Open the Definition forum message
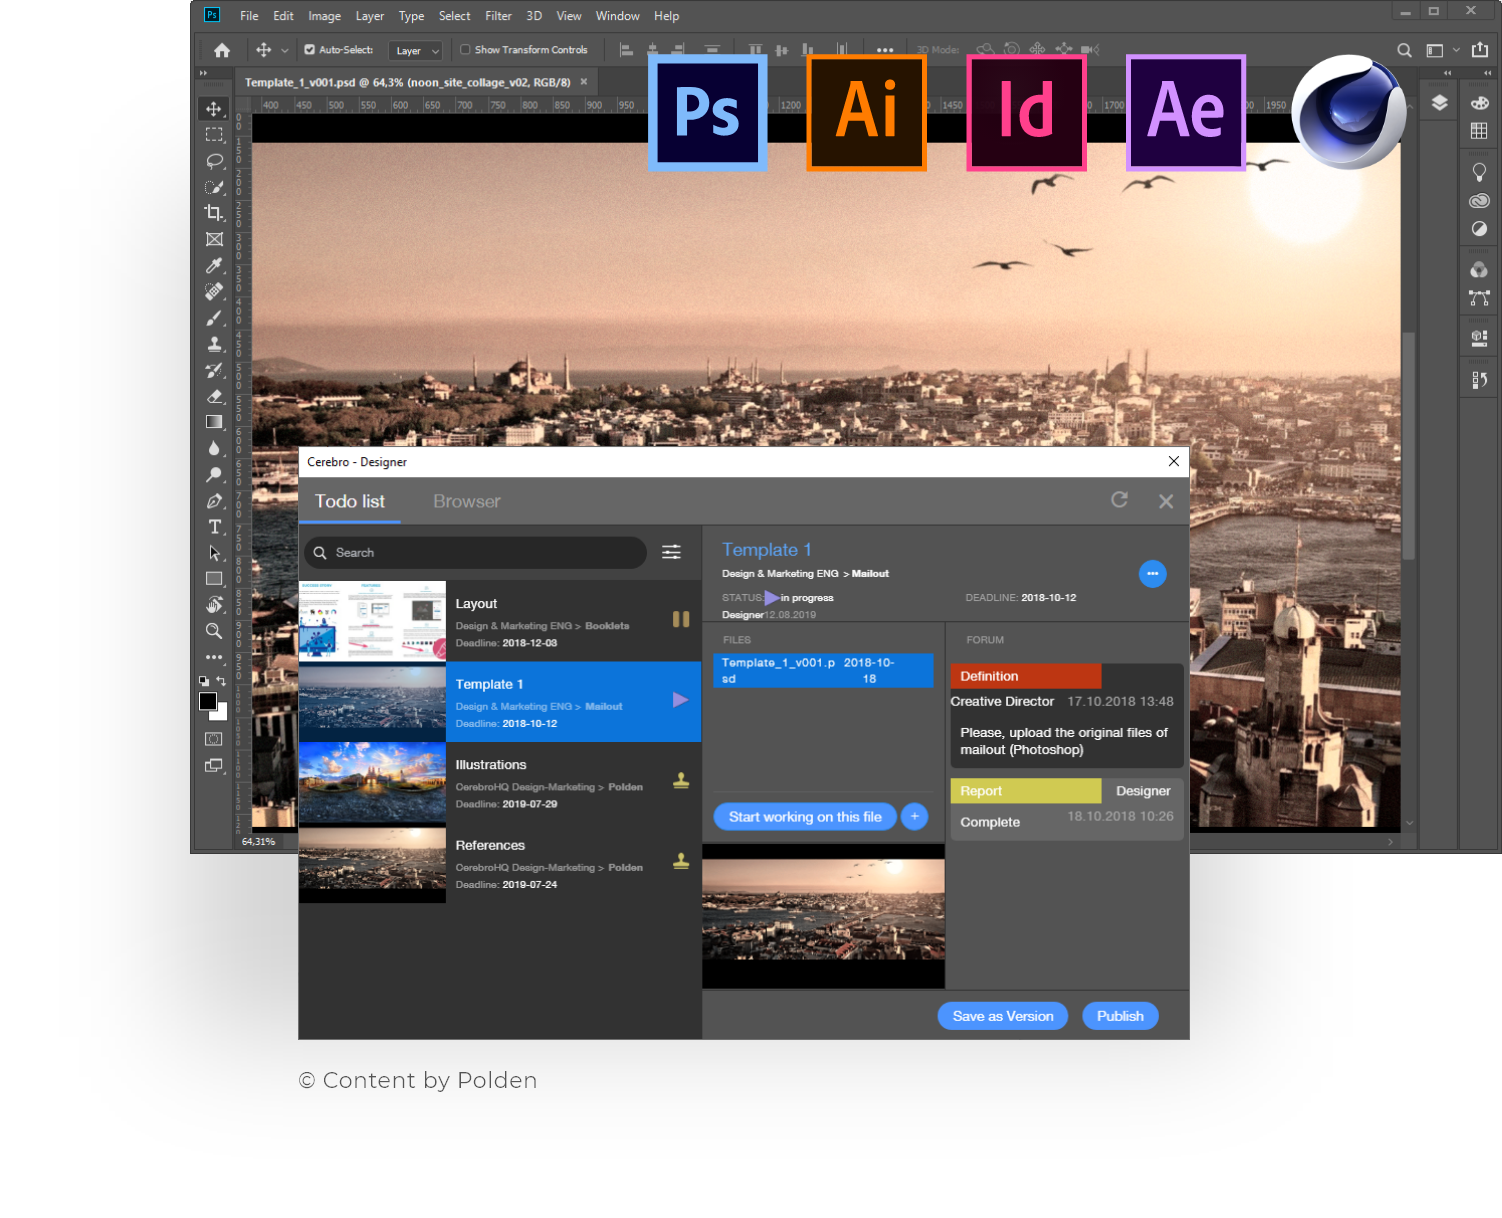Viewport: 1502px width, 1218px height. 1067,718
